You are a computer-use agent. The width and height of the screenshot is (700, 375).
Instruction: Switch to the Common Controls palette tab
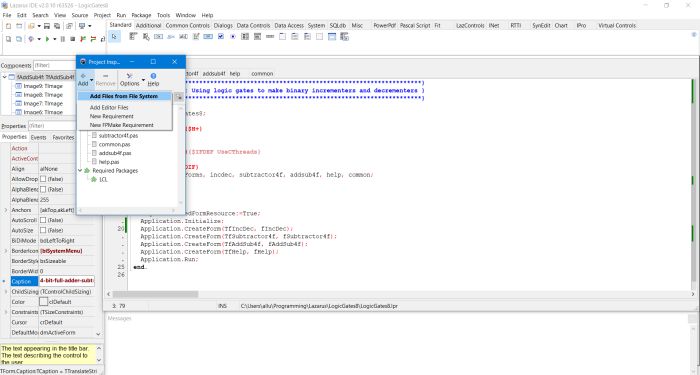[188, 25]
